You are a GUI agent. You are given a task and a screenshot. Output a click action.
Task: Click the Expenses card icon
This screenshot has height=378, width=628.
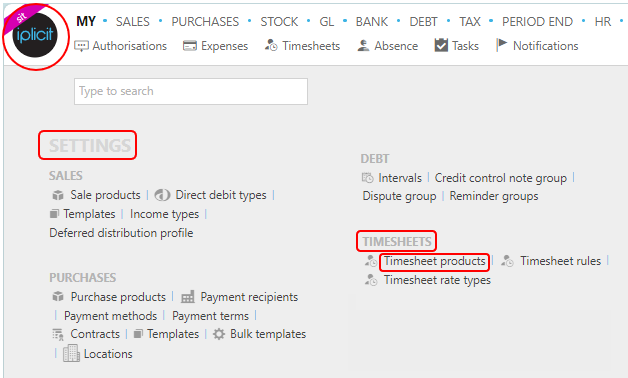190,46
